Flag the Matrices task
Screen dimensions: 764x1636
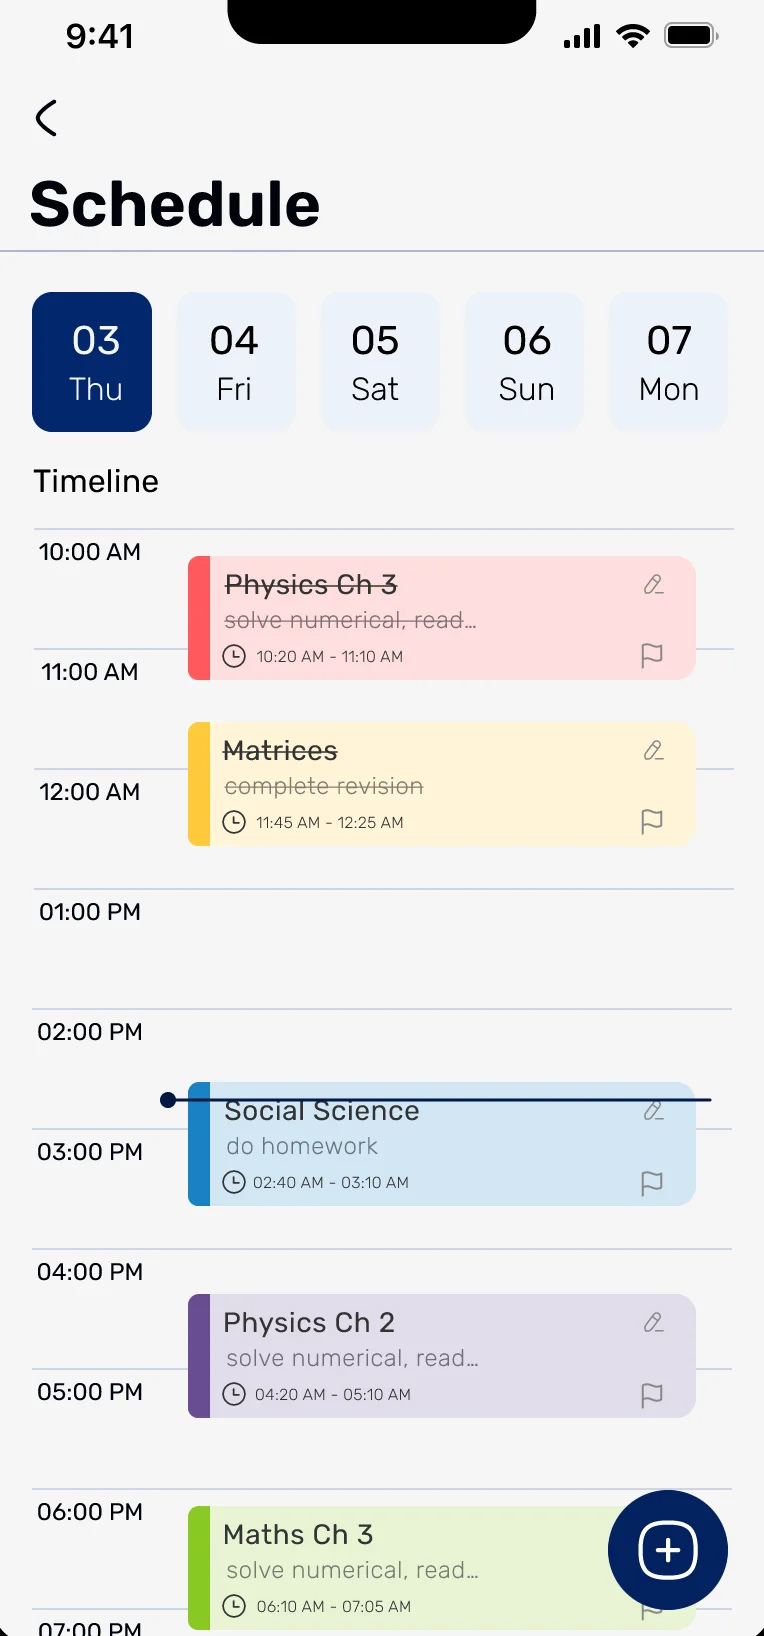[x=652, y=821]
